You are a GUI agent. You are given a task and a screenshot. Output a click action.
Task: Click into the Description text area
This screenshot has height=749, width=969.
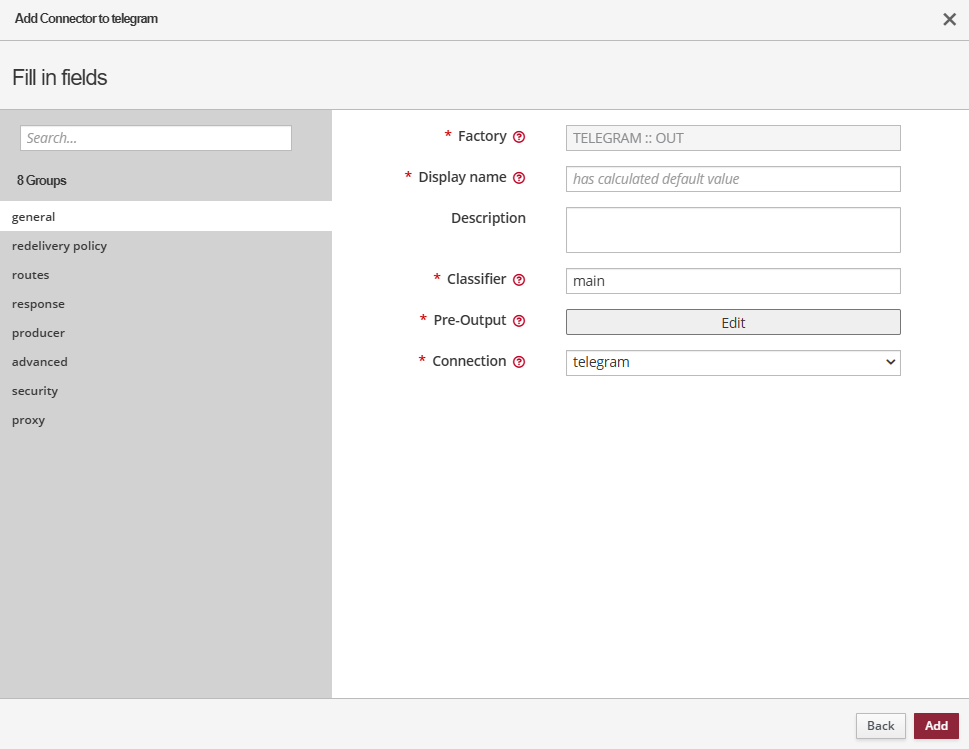coord(733,230)
